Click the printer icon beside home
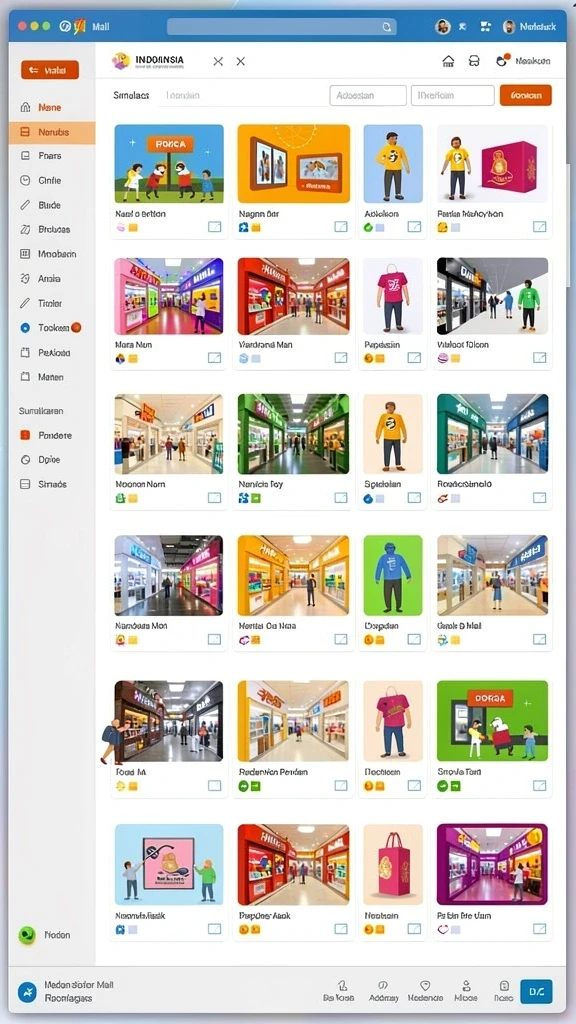Screen dimensions: 576x1024 pyautogui.click(x=475, y=61)
